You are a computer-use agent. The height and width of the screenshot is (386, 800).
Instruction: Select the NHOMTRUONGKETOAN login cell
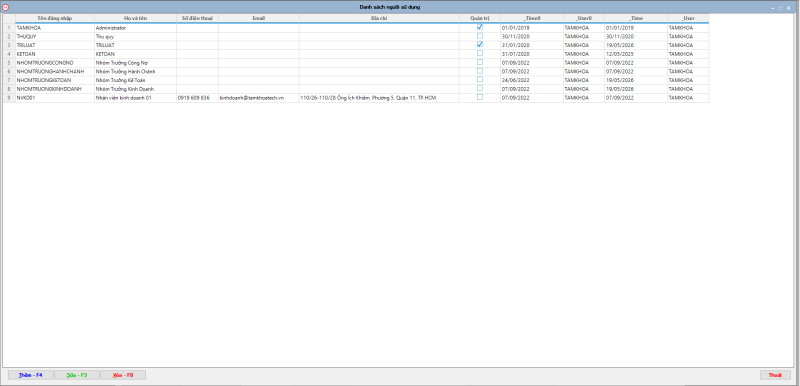pyautogui.click(x=55, y=81)
